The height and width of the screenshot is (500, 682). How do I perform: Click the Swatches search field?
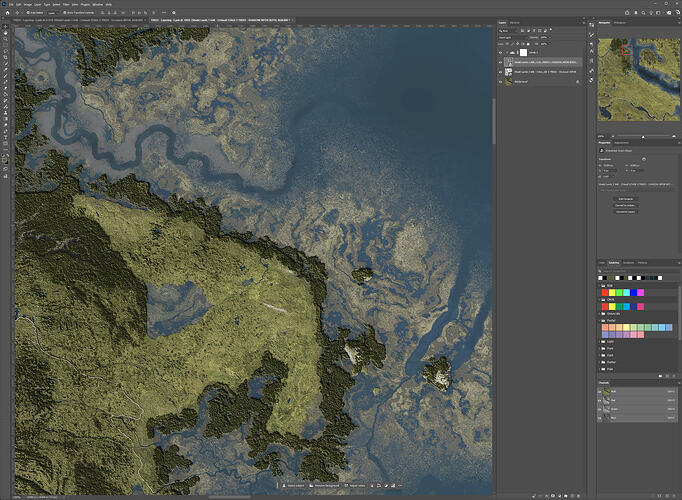click(639, 271)
